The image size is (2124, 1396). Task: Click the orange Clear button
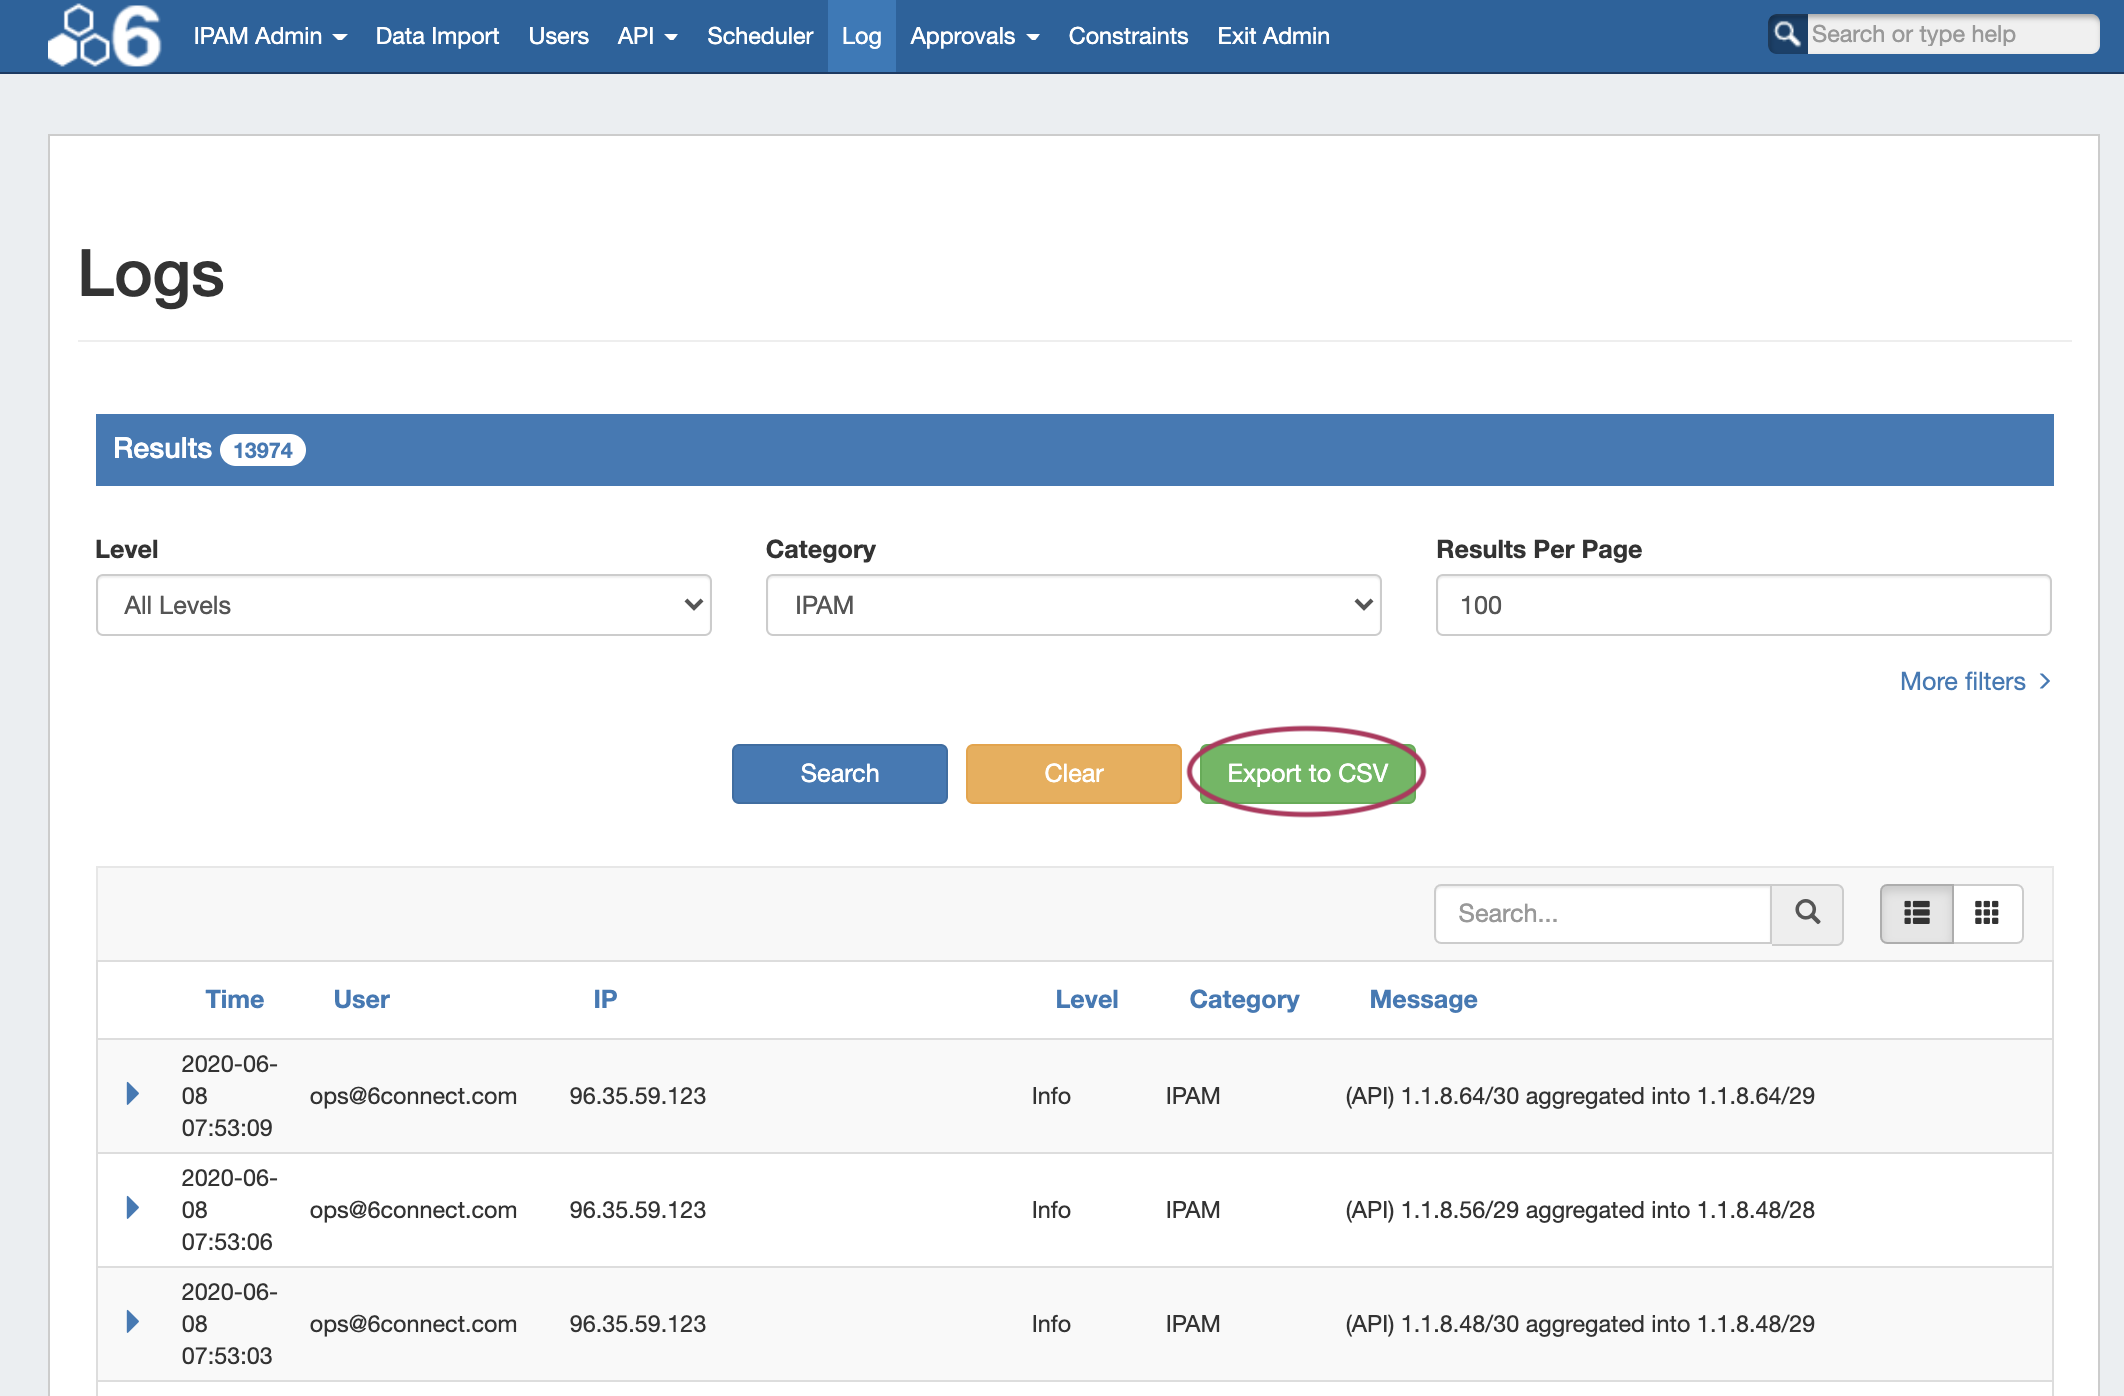(1073, 773)
